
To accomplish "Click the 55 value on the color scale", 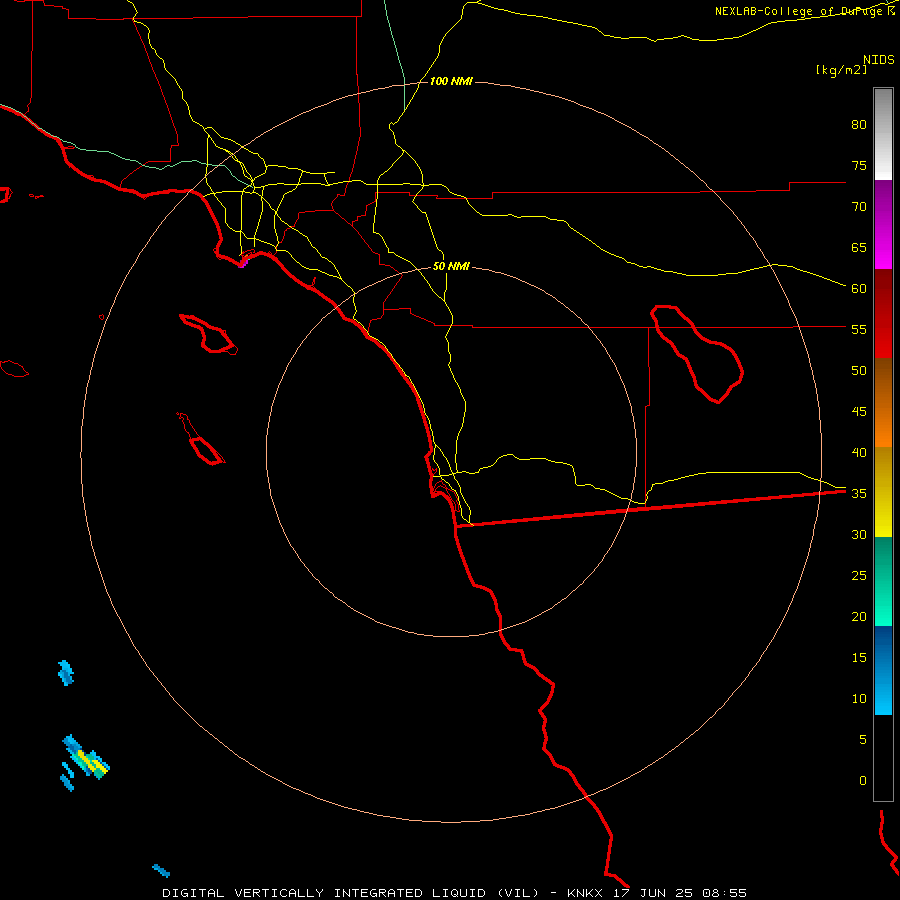I will (x=859, y=329).
